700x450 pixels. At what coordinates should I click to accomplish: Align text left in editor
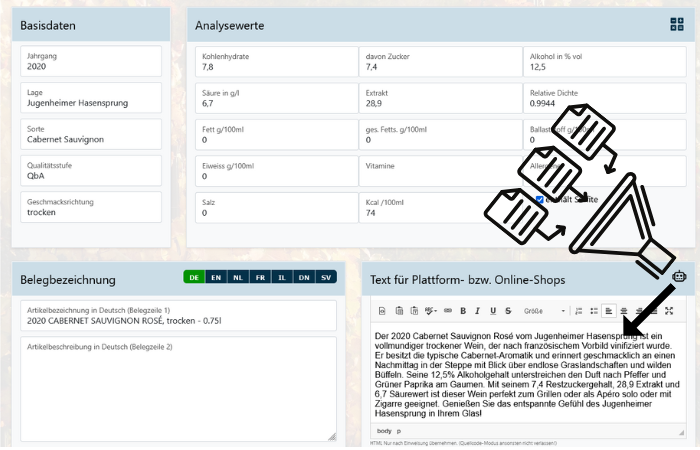tap(608, 311)
